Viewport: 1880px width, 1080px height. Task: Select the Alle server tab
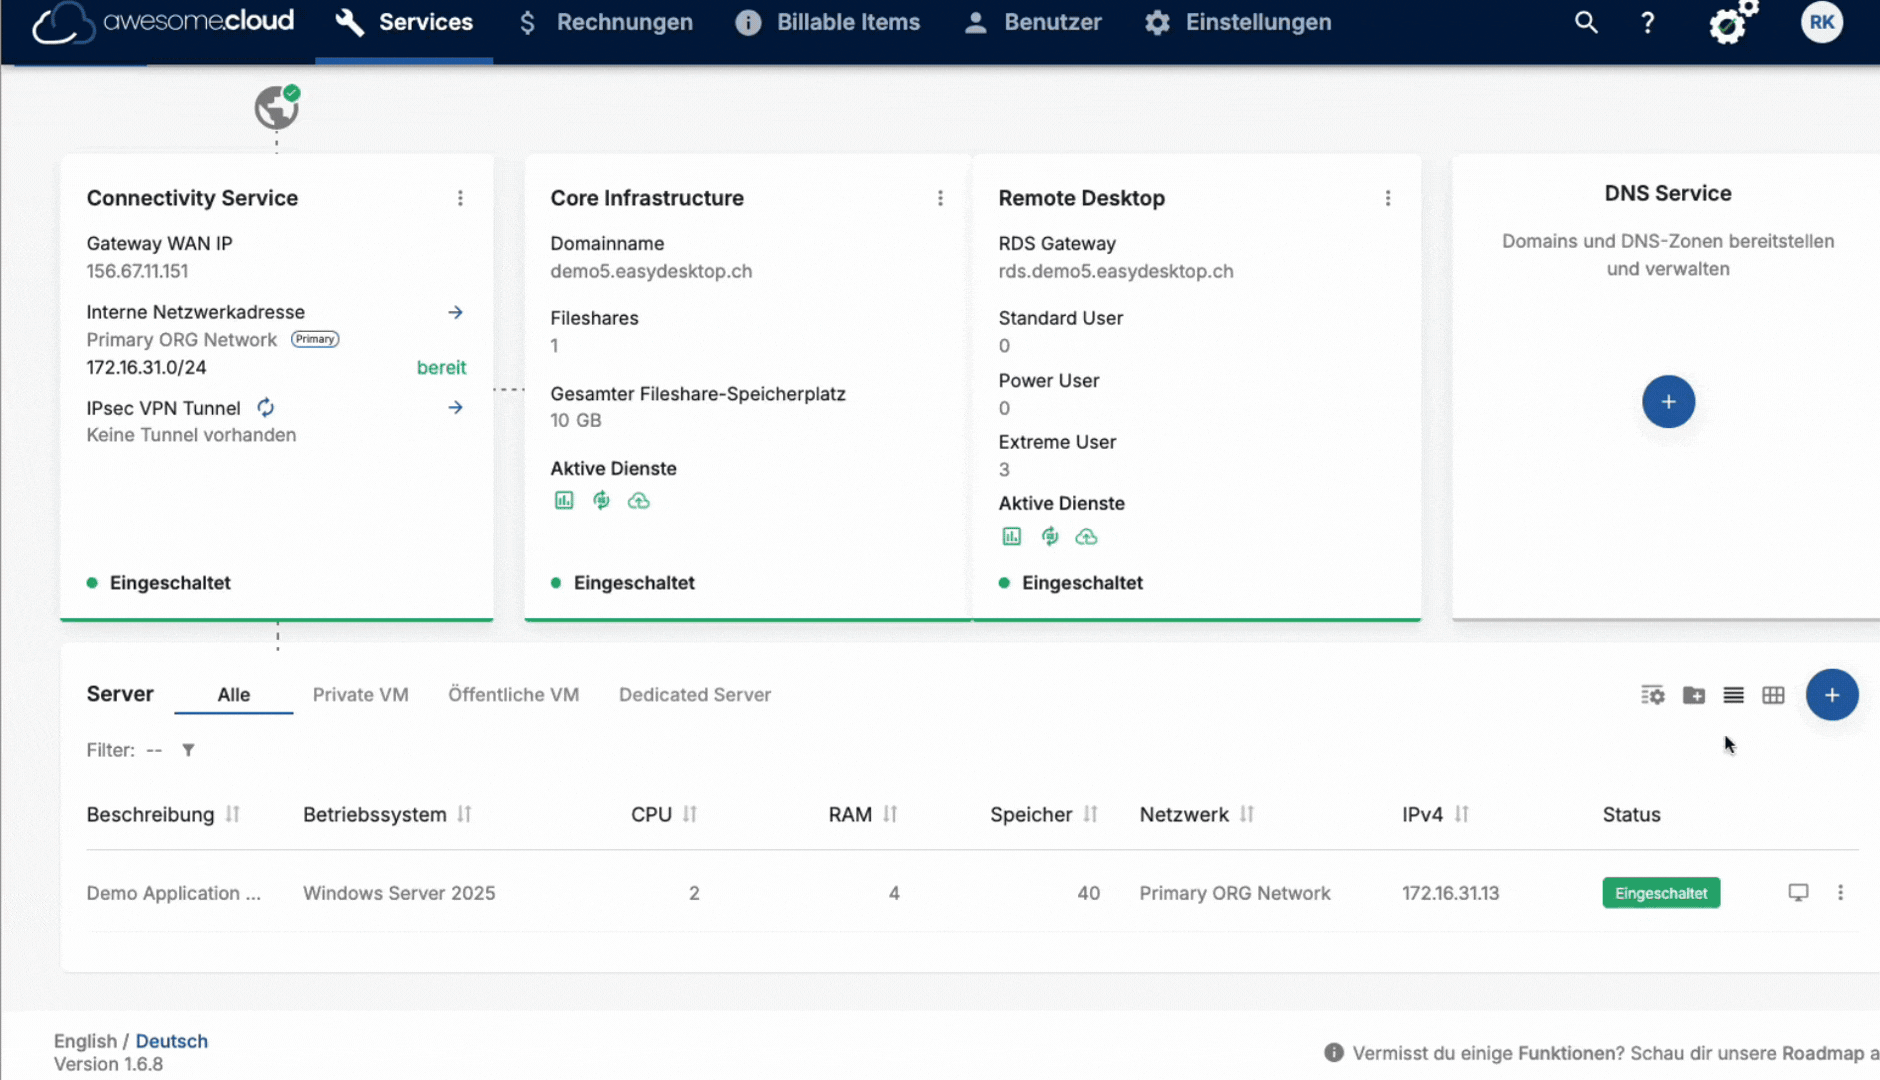click(234, 695)
